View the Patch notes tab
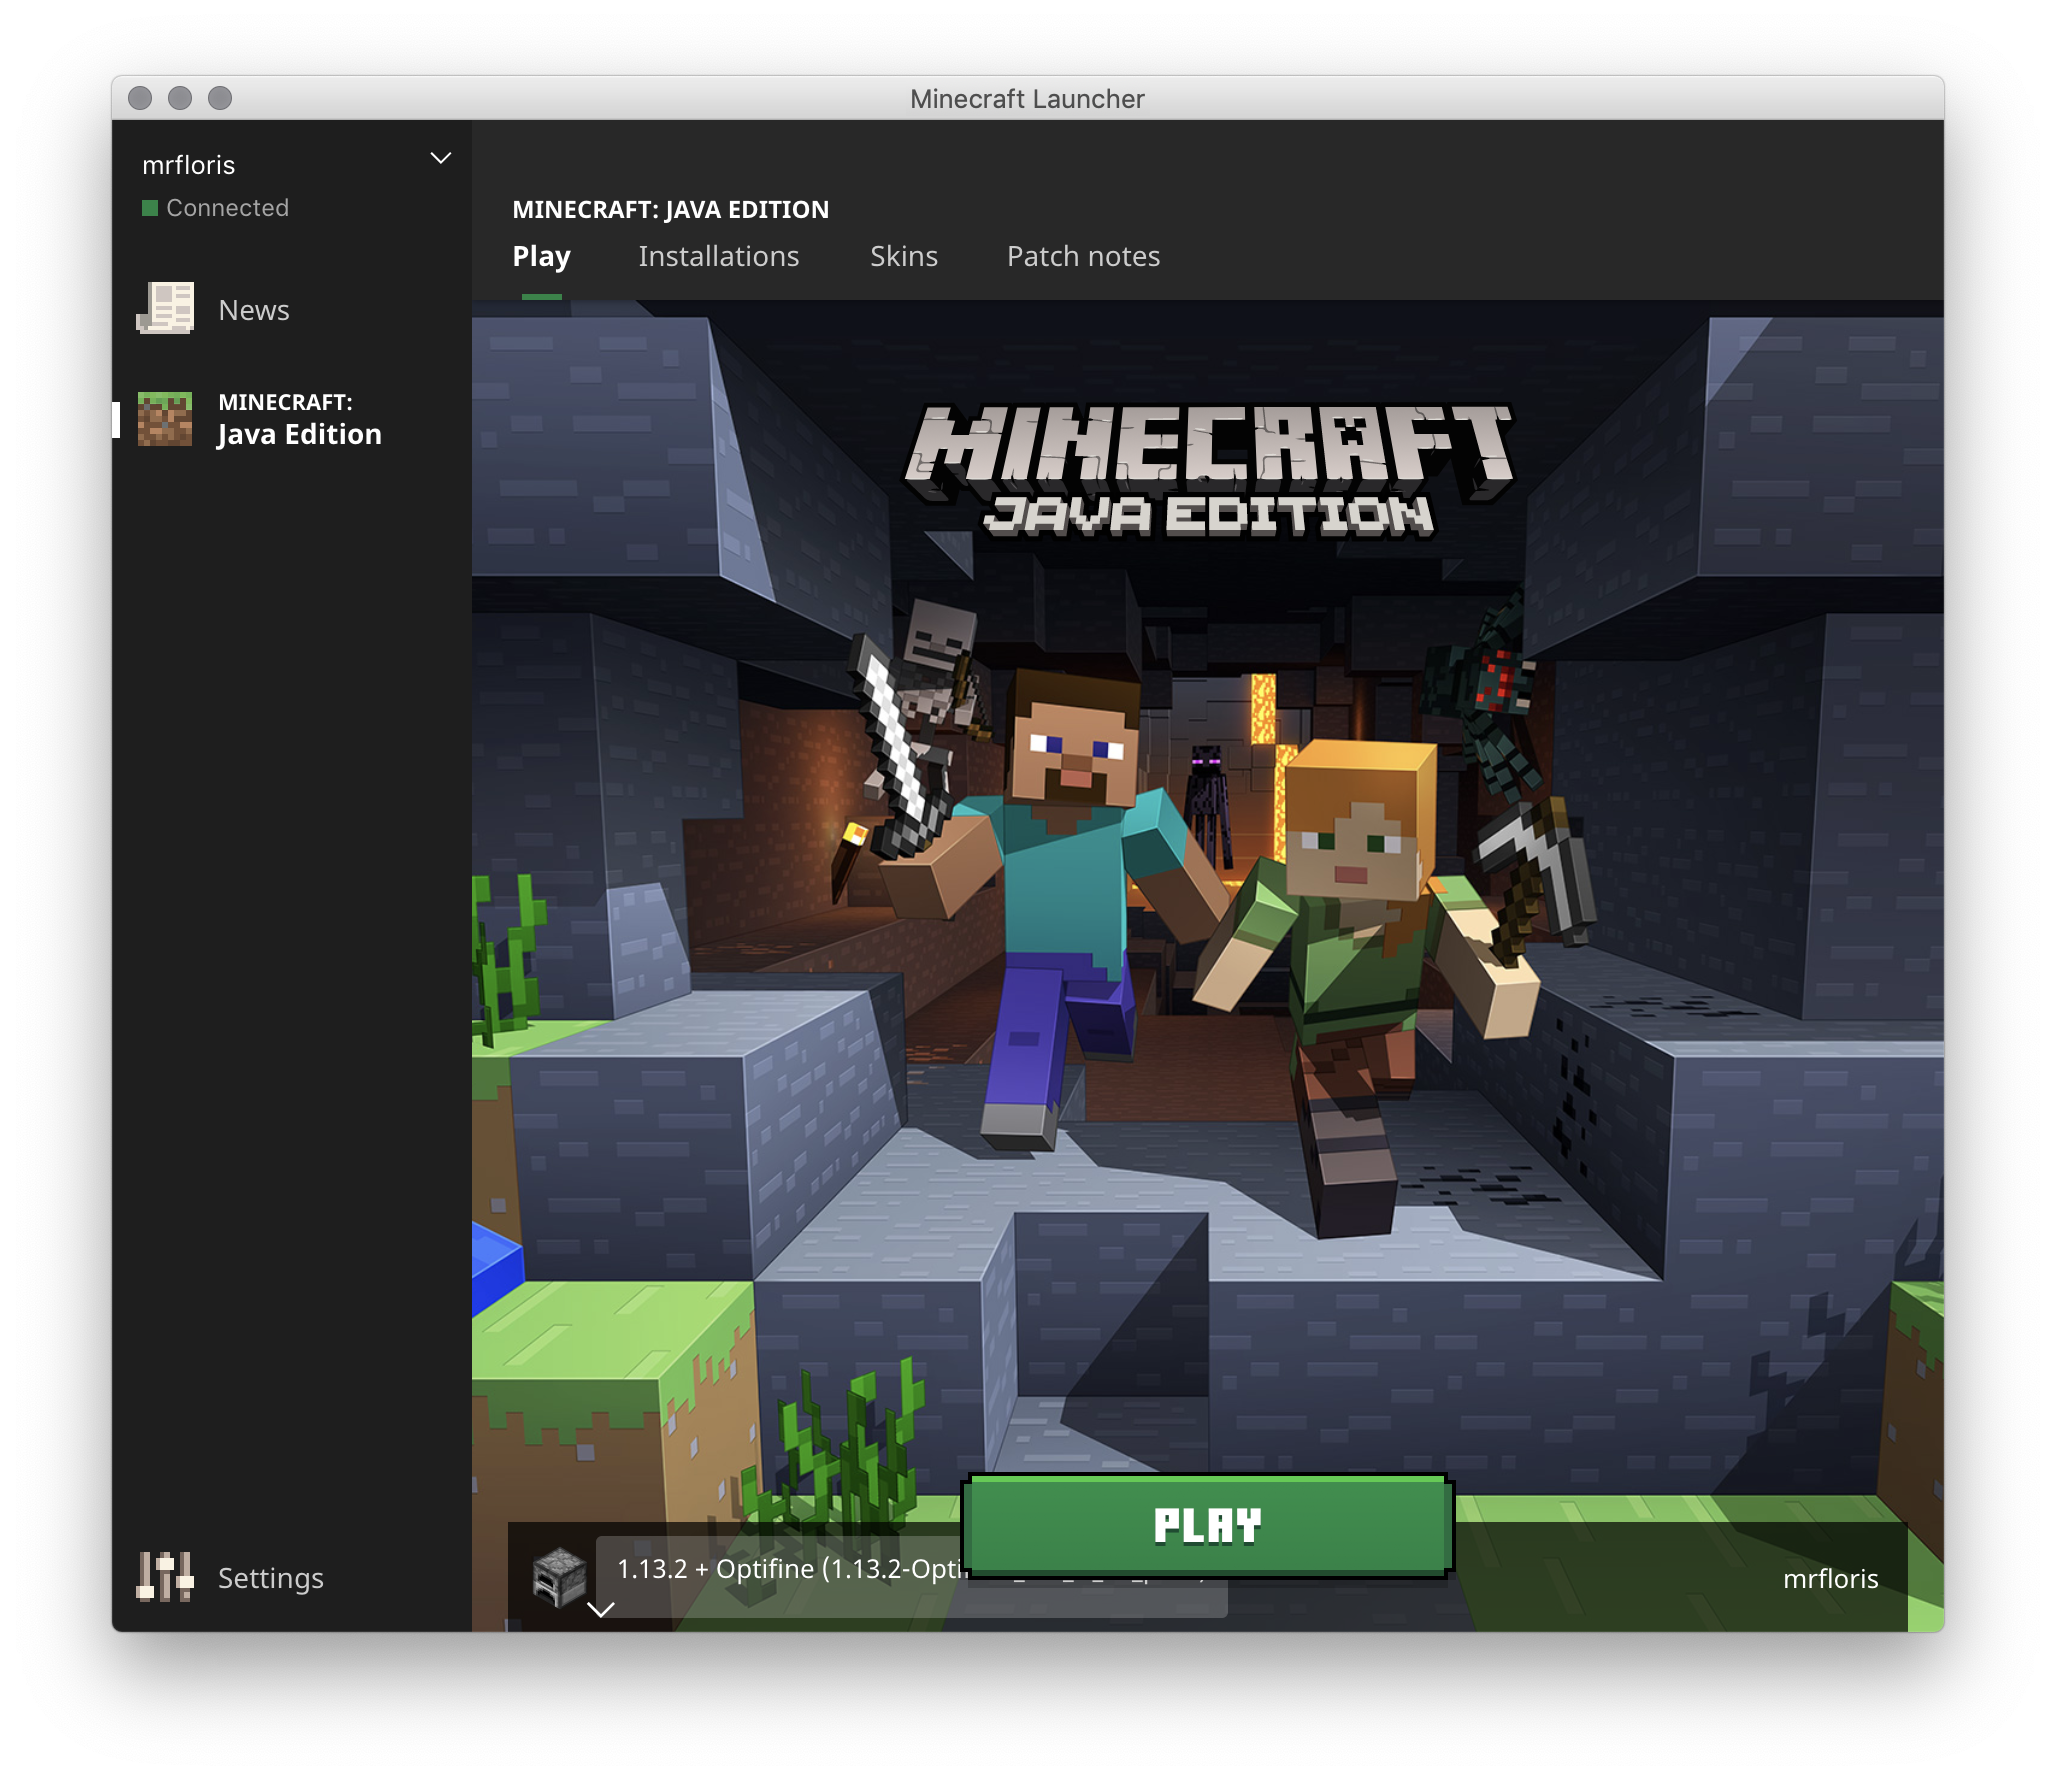2056x1780 pixels. click(1083, 257)
